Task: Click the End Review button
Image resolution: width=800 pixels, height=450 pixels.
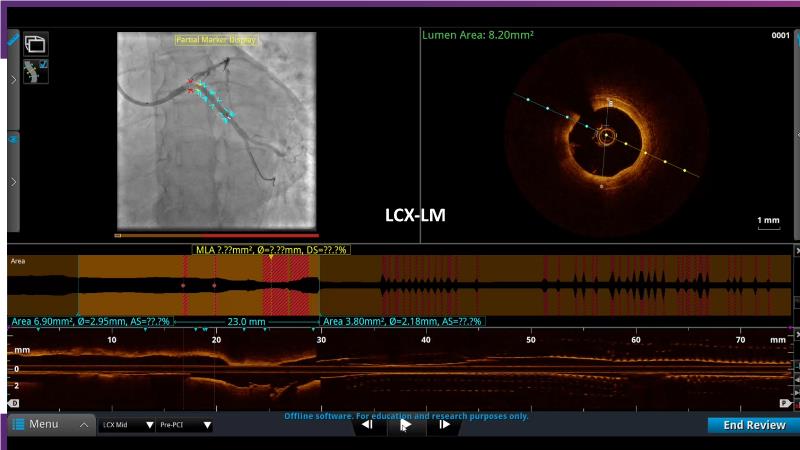Action: [x=753, y=425]
